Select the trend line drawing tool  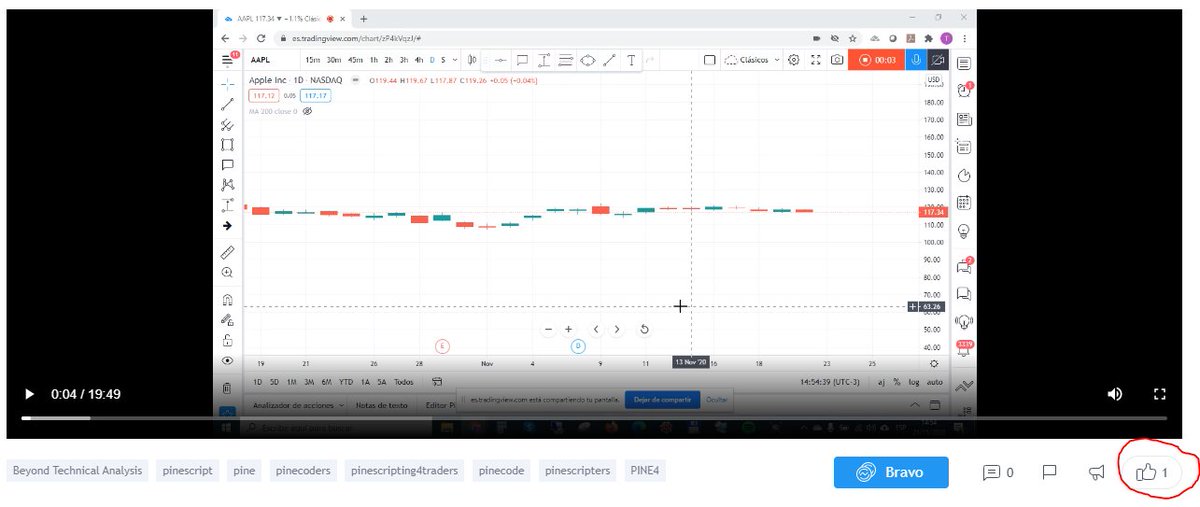(228, 103)
